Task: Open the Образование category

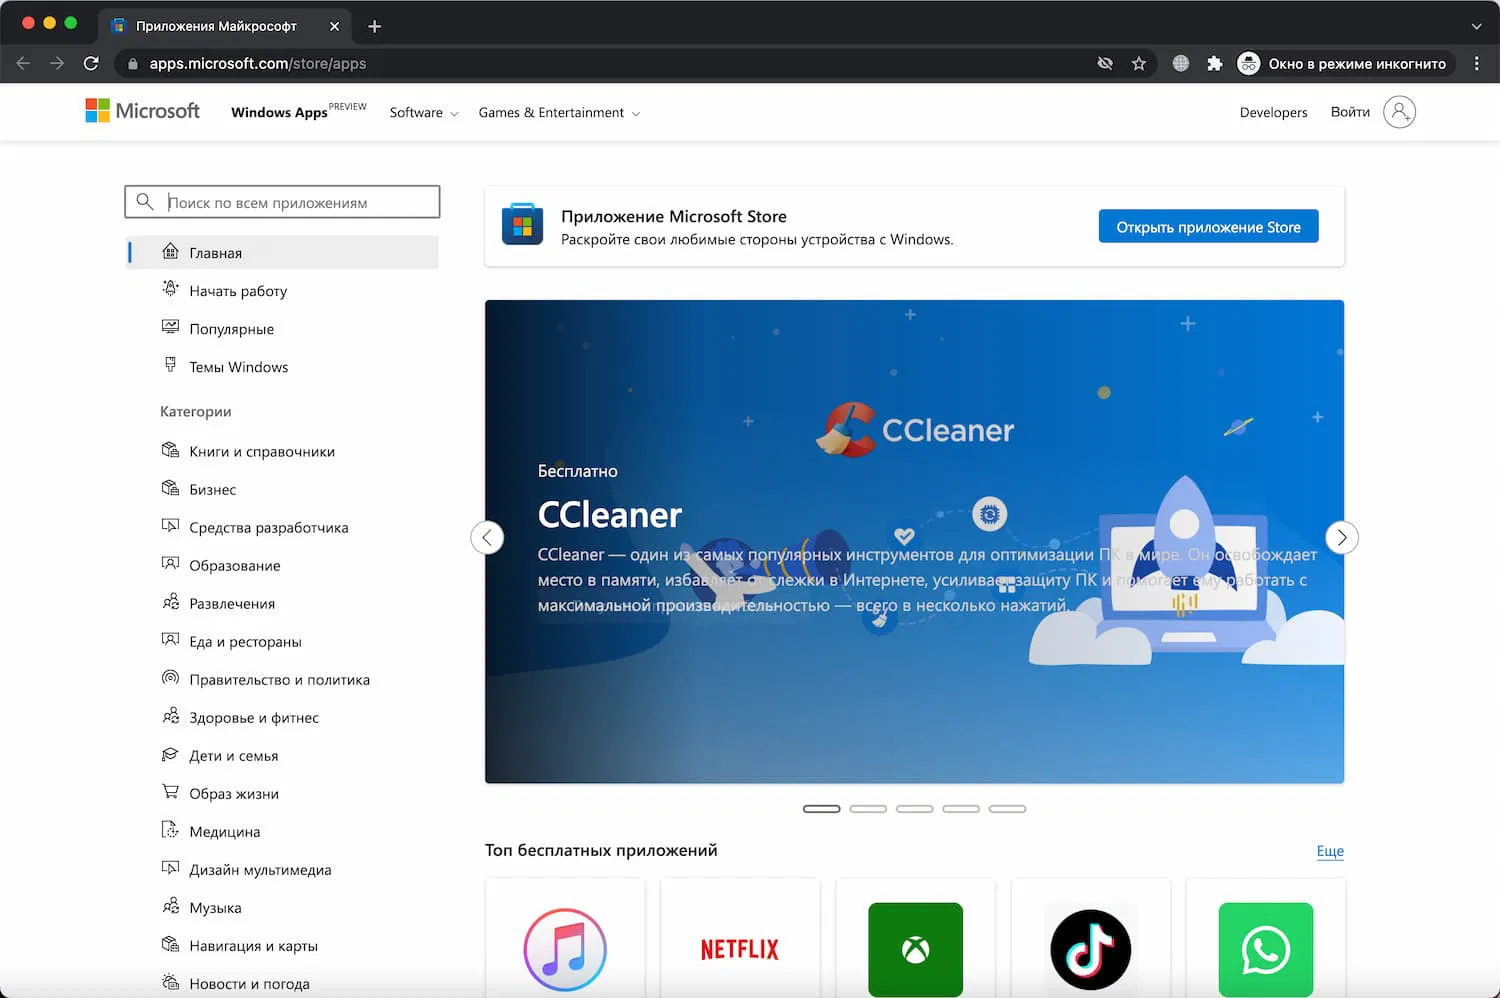Action: (283, 565)
